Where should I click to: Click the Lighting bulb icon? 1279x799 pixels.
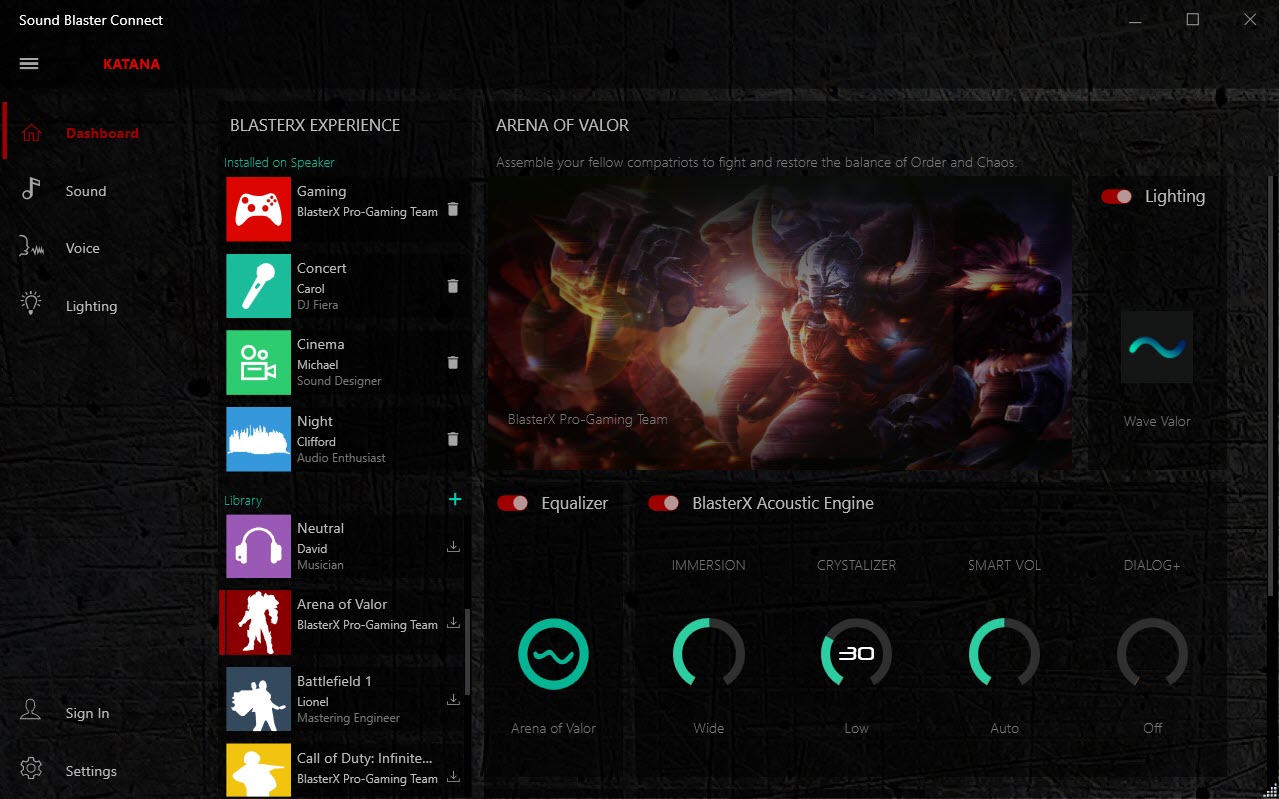(x=31, y=304)
